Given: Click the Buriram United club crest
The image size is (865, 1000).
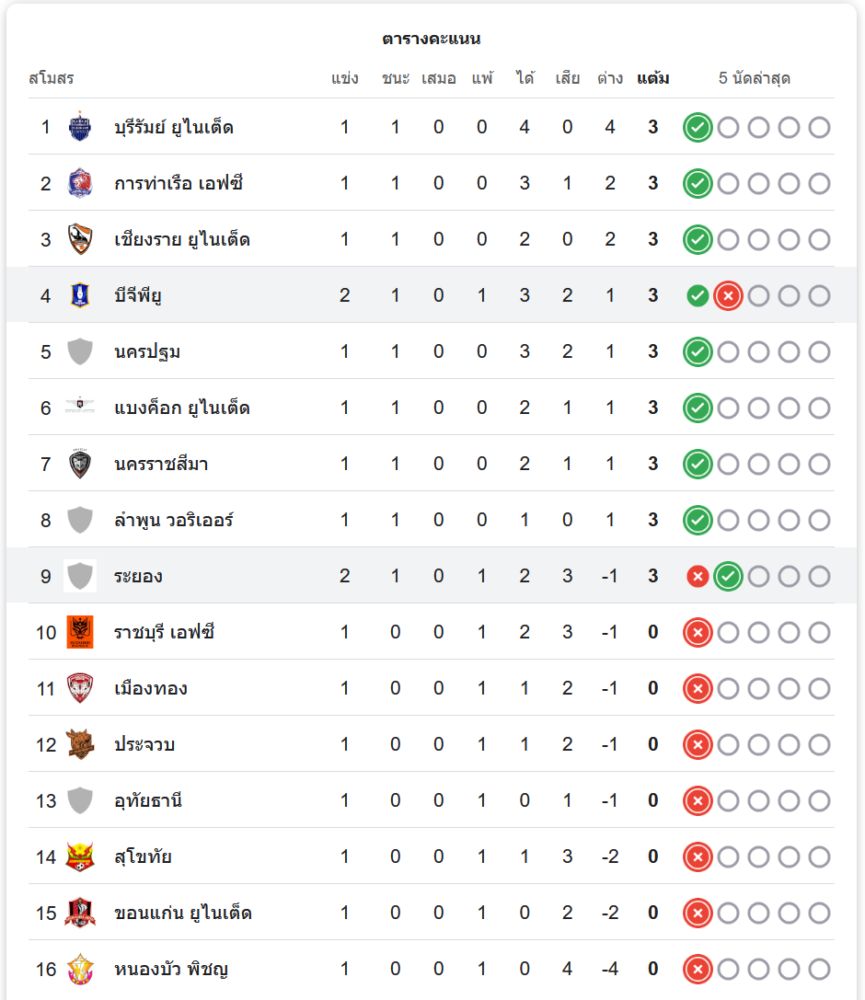Looking at the screenshot, I should 80,127.
